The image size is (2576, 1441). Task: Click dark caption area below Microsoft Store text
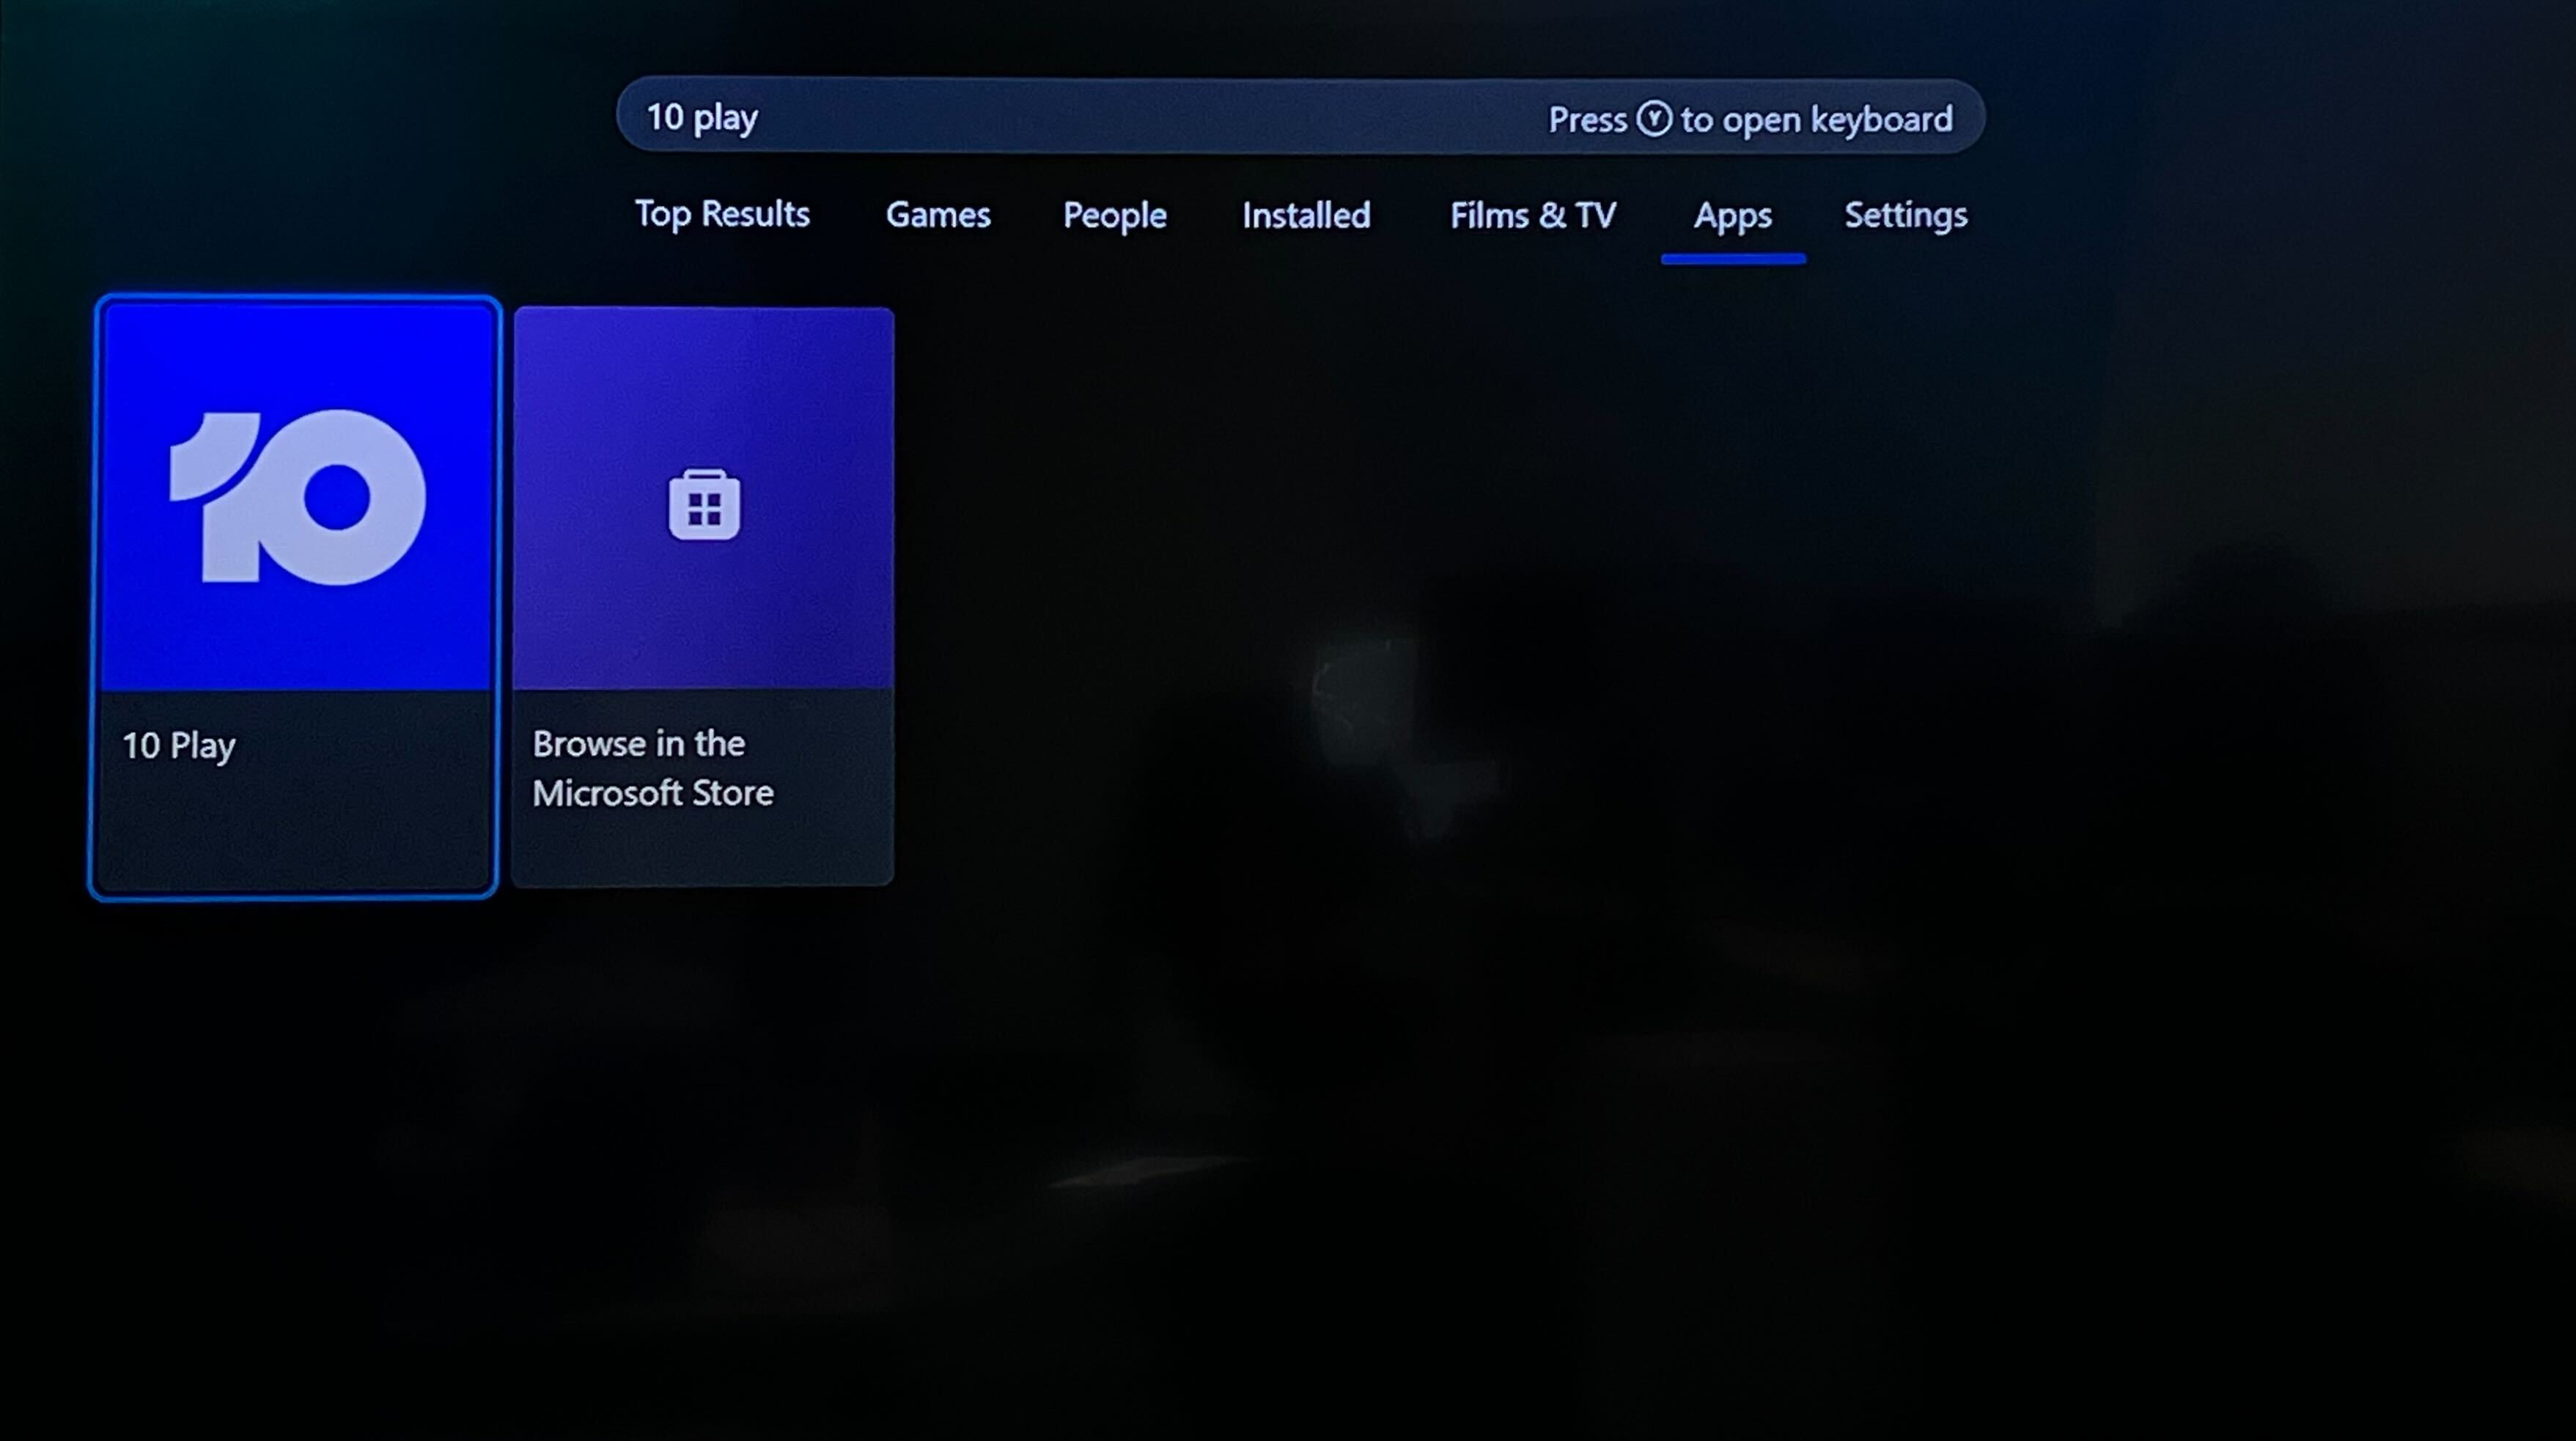704,850
